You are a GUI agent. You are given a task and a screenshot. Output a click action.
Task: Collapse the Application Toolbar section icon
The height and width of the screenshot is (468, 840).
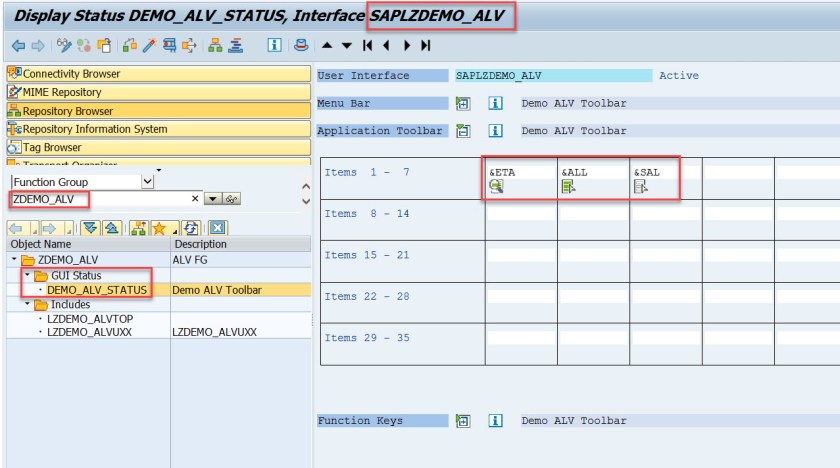[x=463, y=131]
